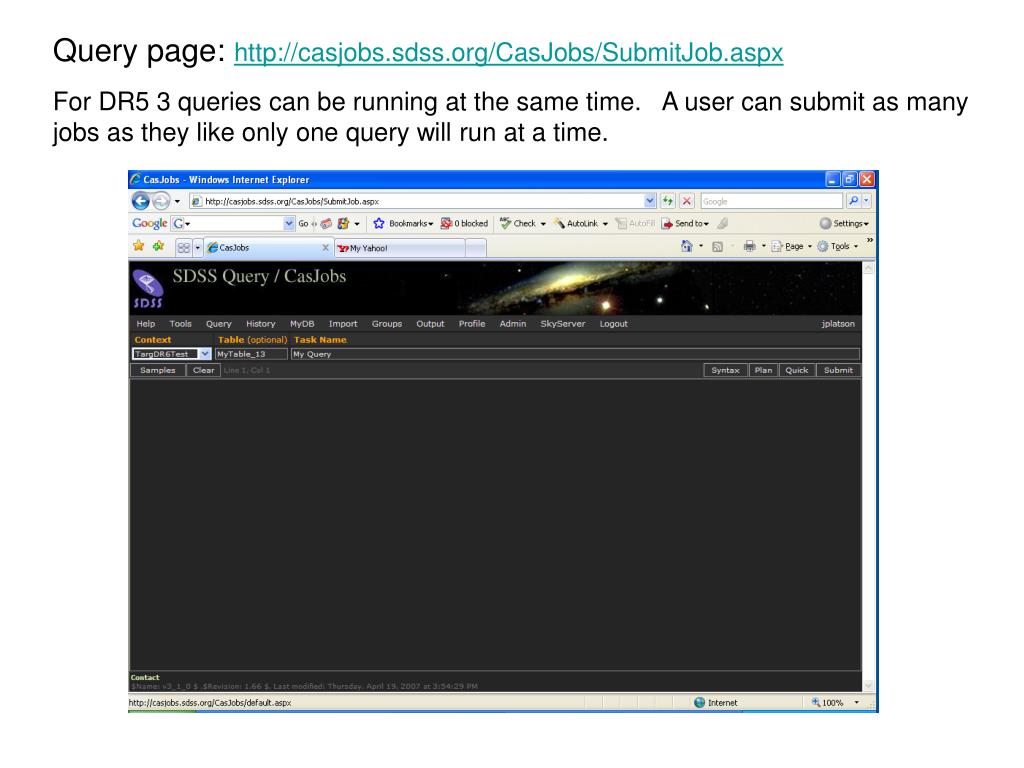Open the Tools menu in command bar
Screen dimensions: 1024x768
[838, 246]
